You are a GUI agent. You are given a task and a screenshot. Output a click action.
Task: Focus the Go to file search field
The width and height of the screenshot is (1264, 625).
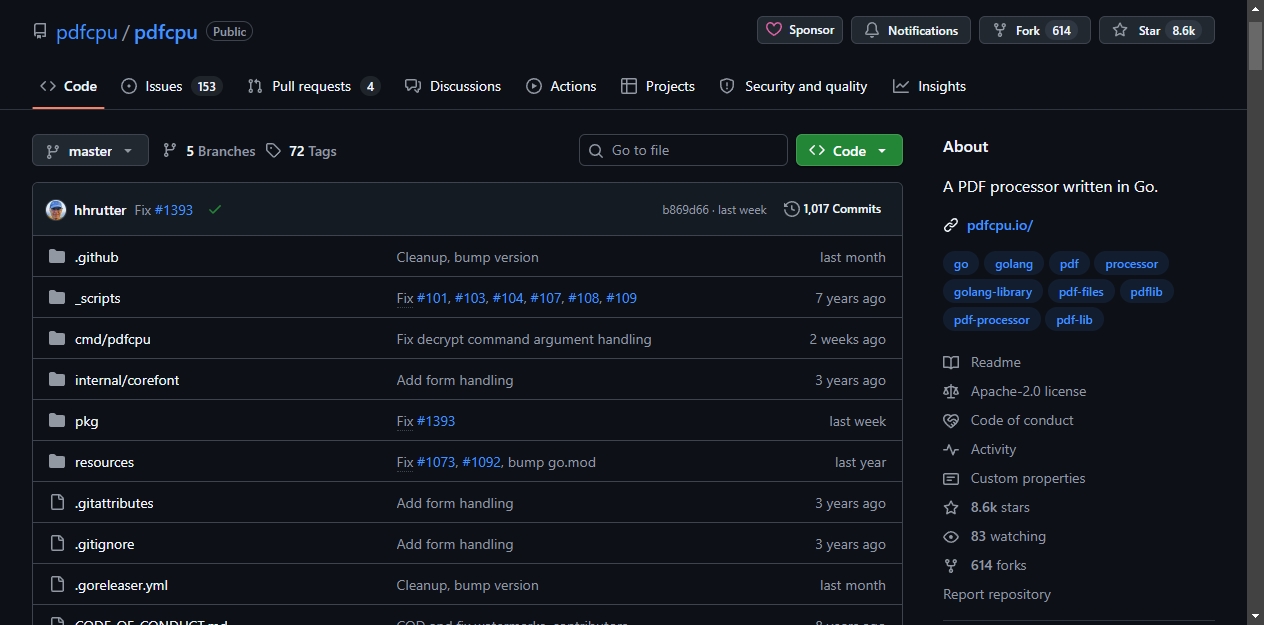pyautogui.click(x=683, y=150)
